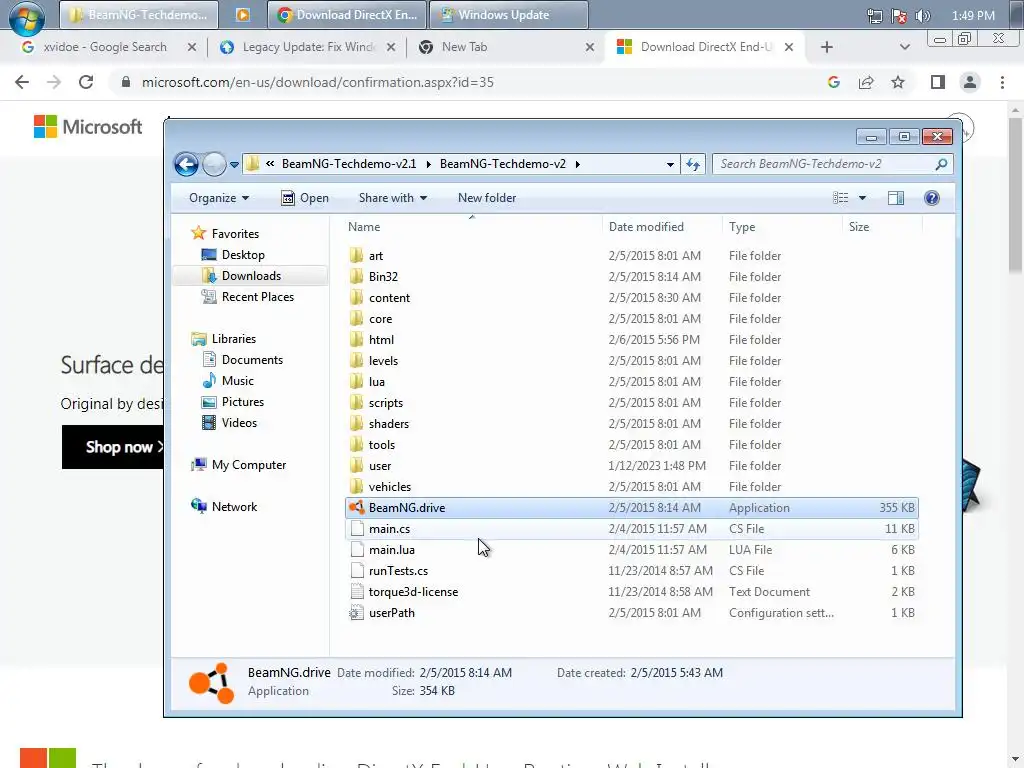Select Downloads in the navigation pane
The width and height of the screenshot is (1024, 768).
(x=251, y=276)
